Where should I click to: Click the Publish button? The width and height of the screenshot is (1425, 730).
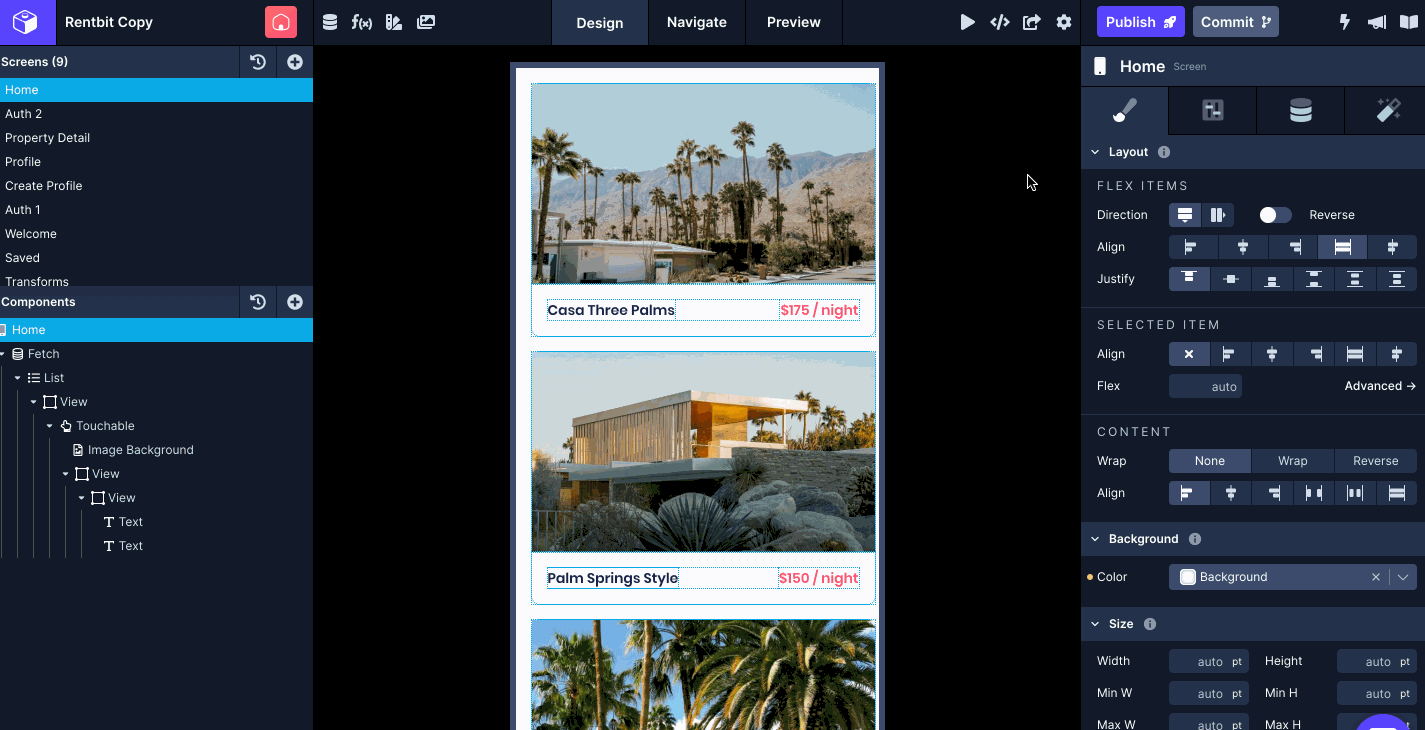pos(1141,22)
